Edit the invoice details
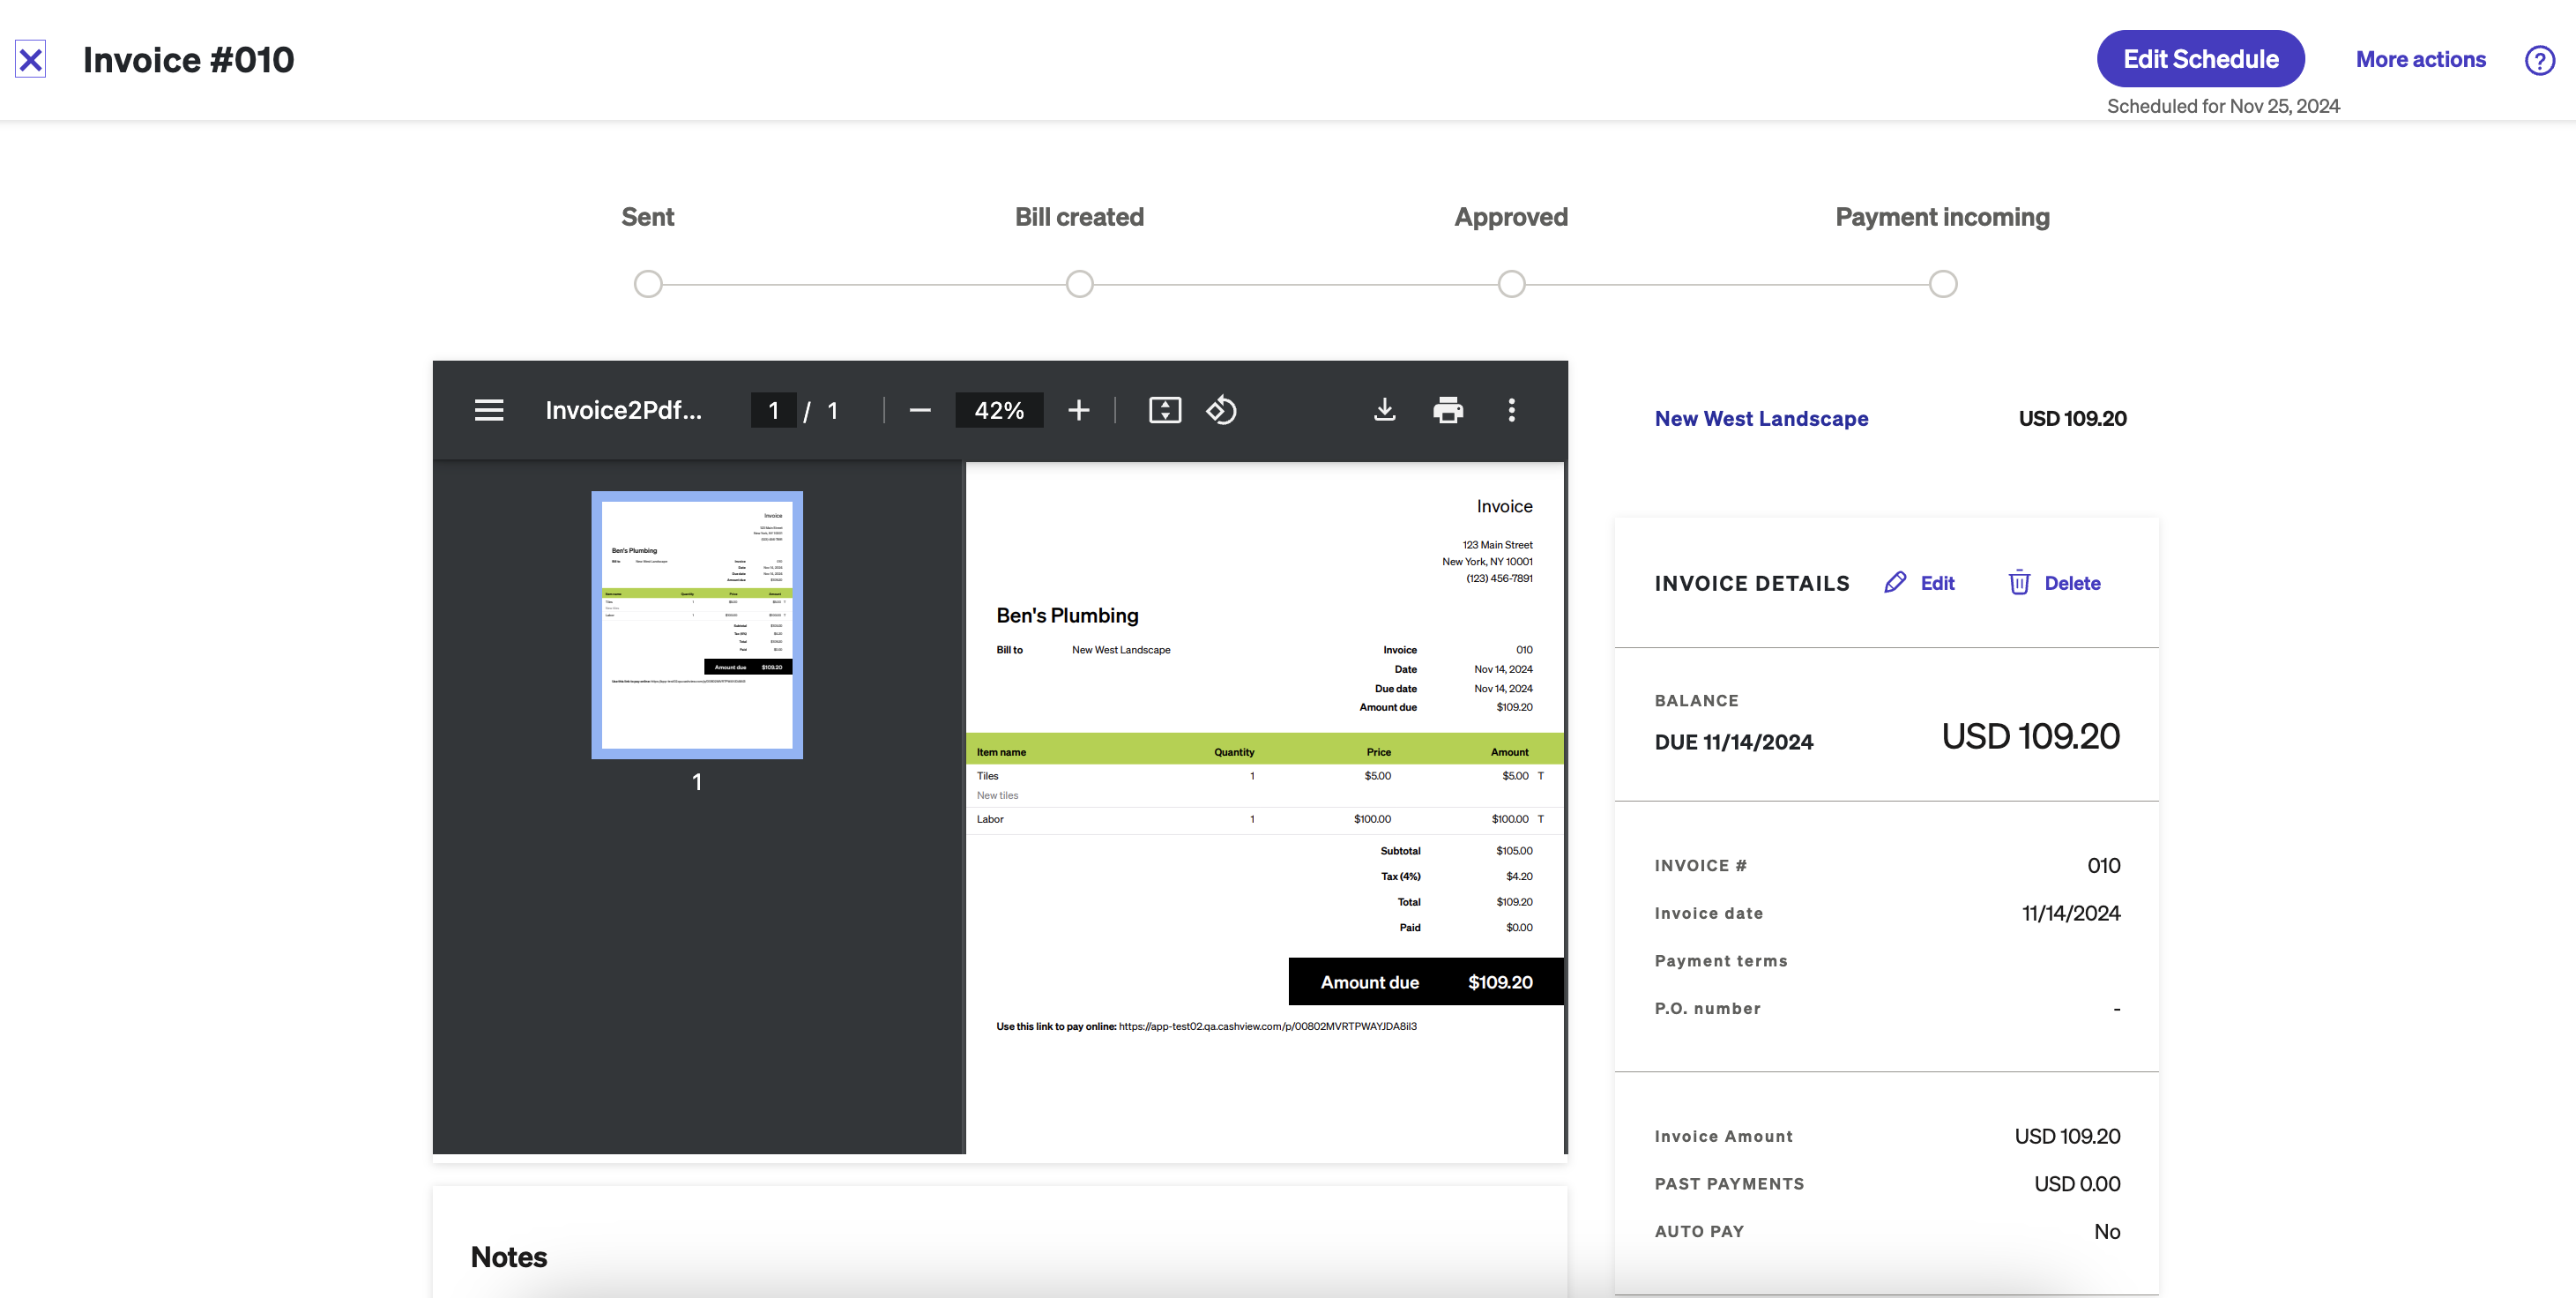2576x1298 pixels. coord(1920,583)
